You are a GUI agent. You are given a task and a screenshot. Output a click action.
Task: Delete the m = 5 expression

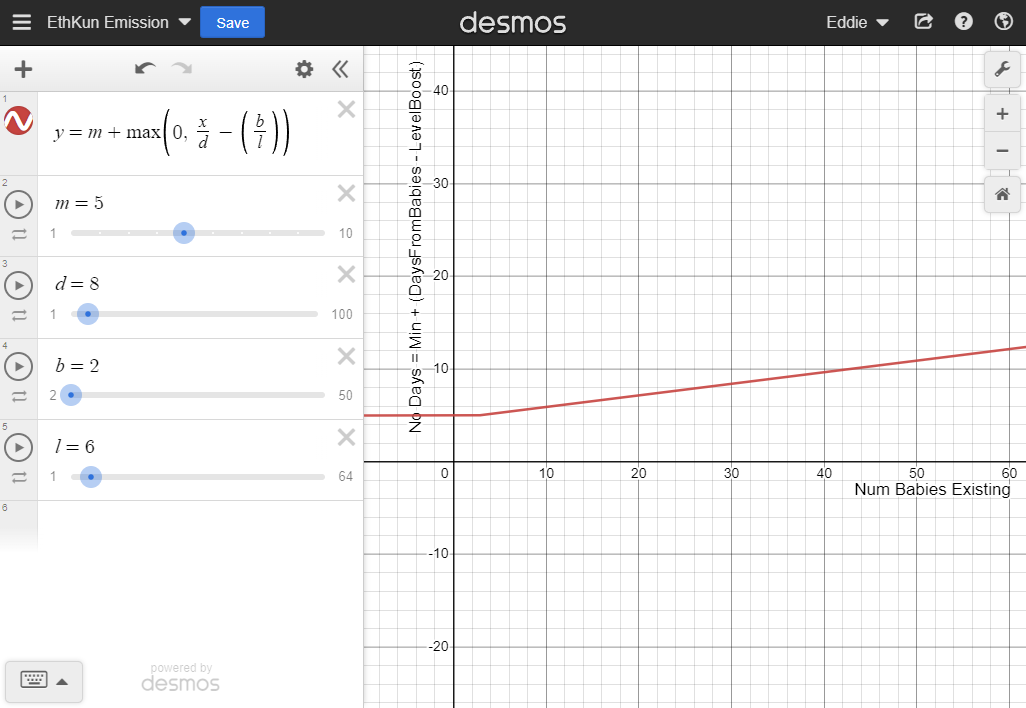[346, 193]
